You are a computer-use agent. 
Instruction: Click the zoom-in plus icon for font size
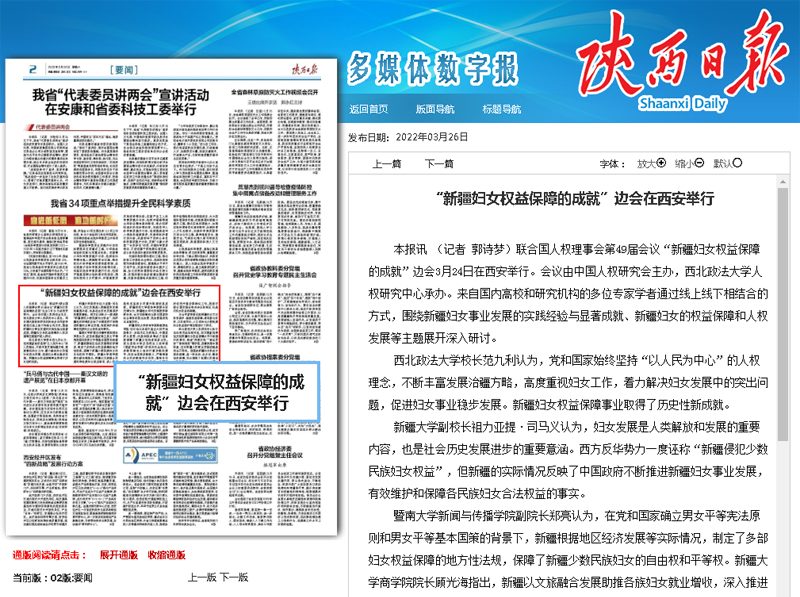[661, 163]
